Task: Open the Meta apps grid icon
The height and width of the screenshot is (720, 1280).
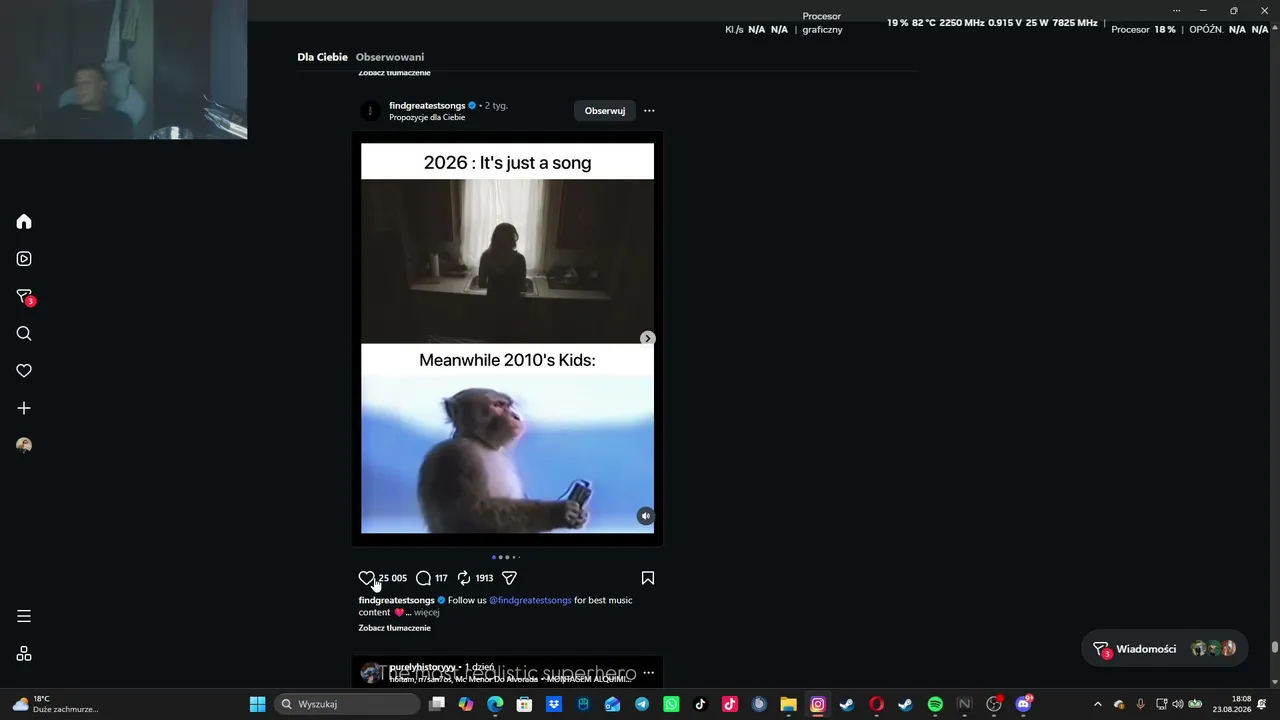Action: [24, 654]
